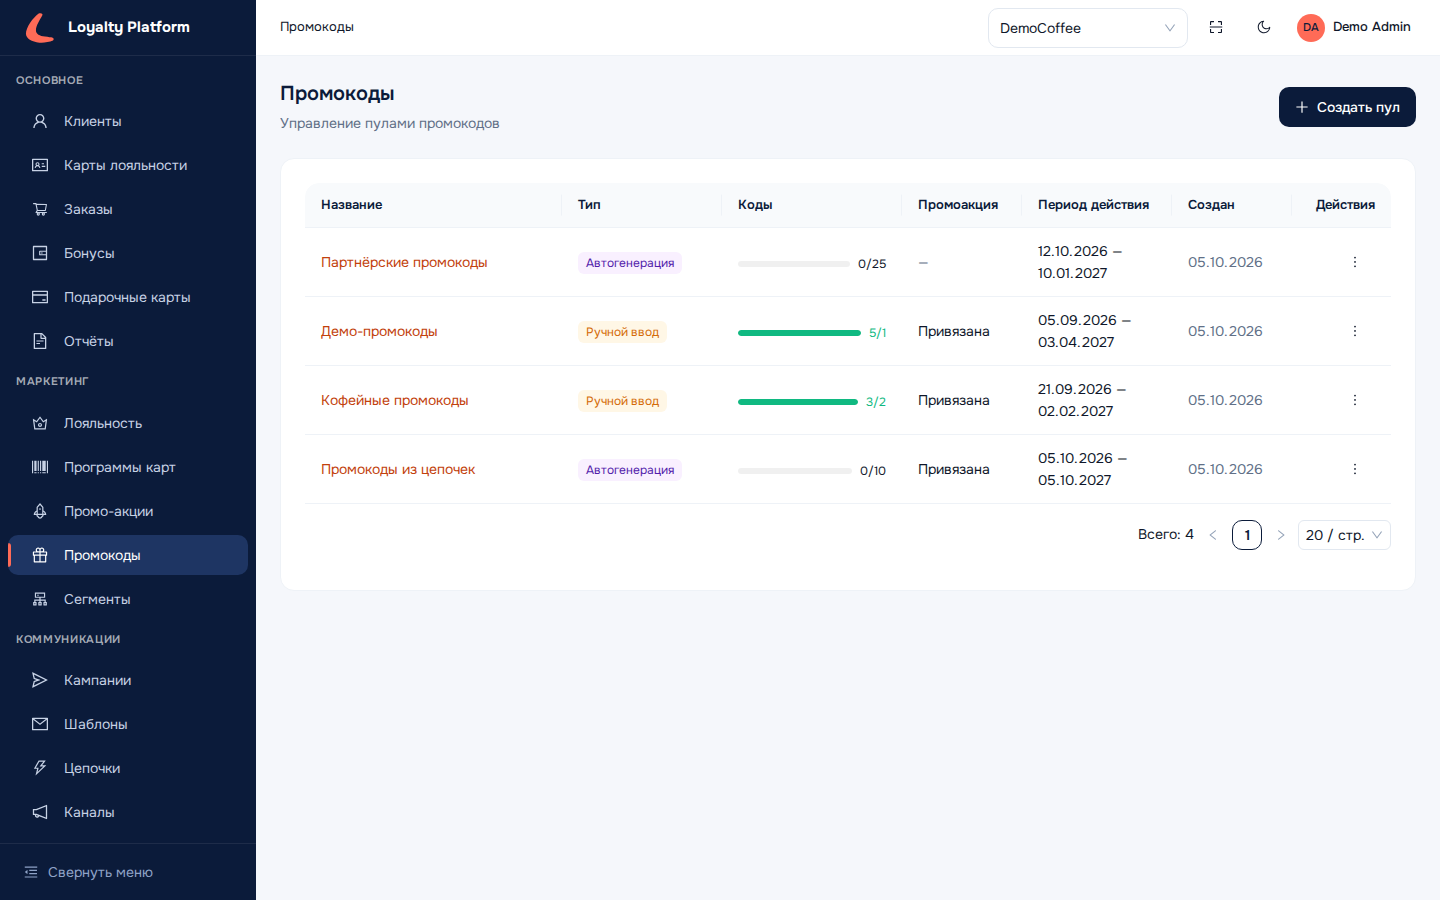Go to Промокоды item in the sidebar
This screenshot has height=900, width=1440.
128,555
